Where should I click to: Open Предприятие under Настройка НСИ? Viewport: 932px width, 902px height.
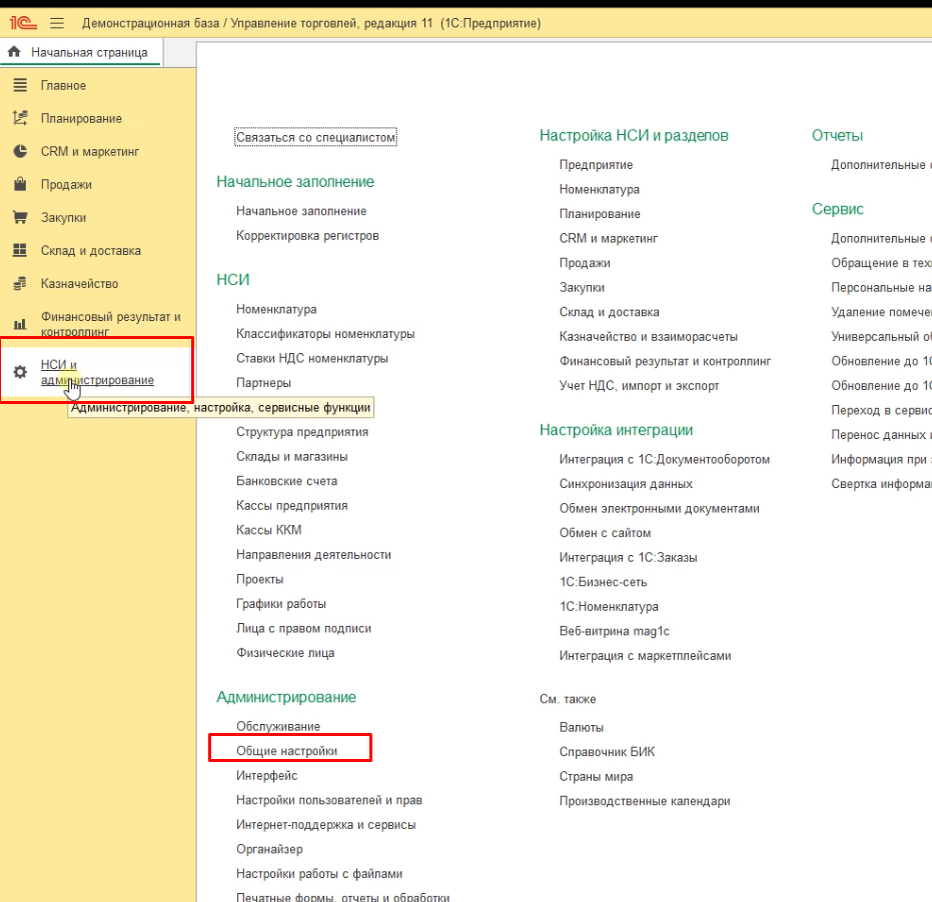pyautogui.click(x=596, y=165)
